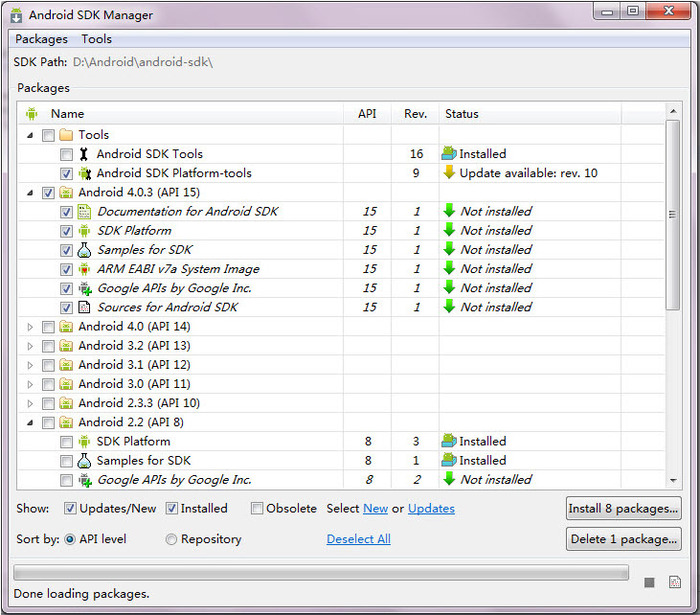Click the API 15 Samples for SDK flask icon
This screenshot has width=700, height=615.
click(x=84, y=250)
